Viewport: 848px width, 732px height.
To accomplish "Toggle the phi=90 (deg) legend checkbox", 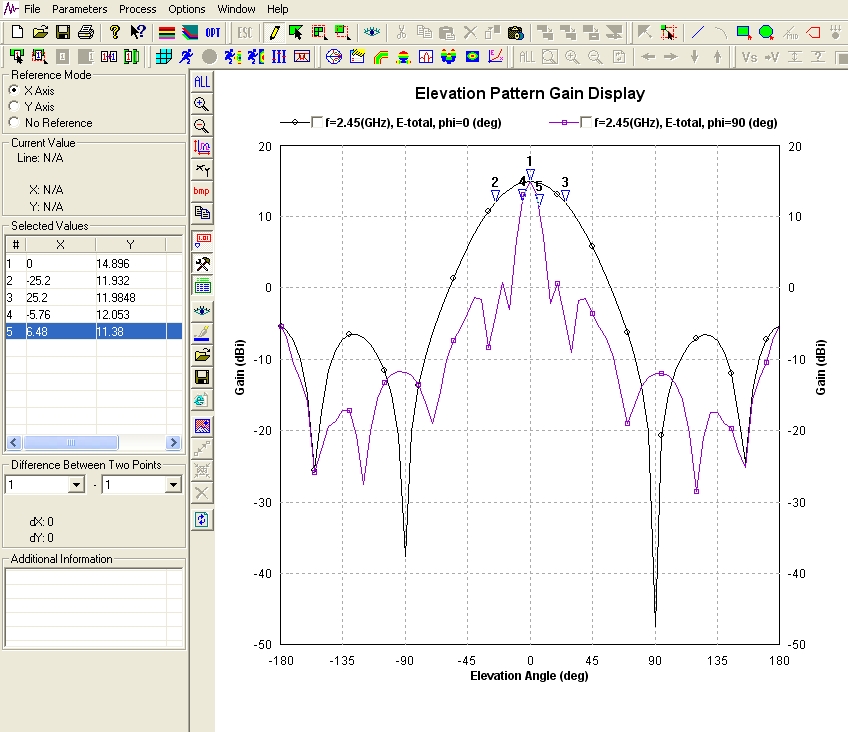I will point(585,123).
